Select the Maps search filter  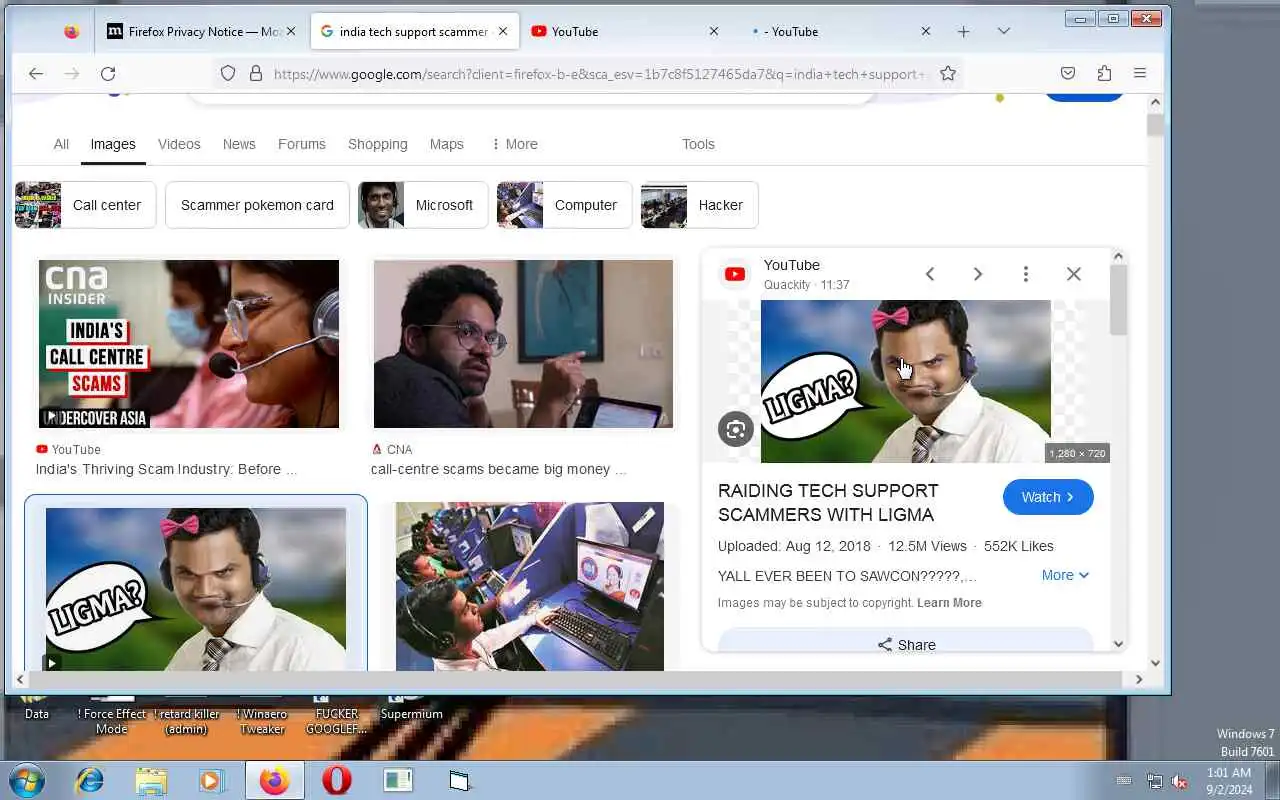[x=446, y=144]
